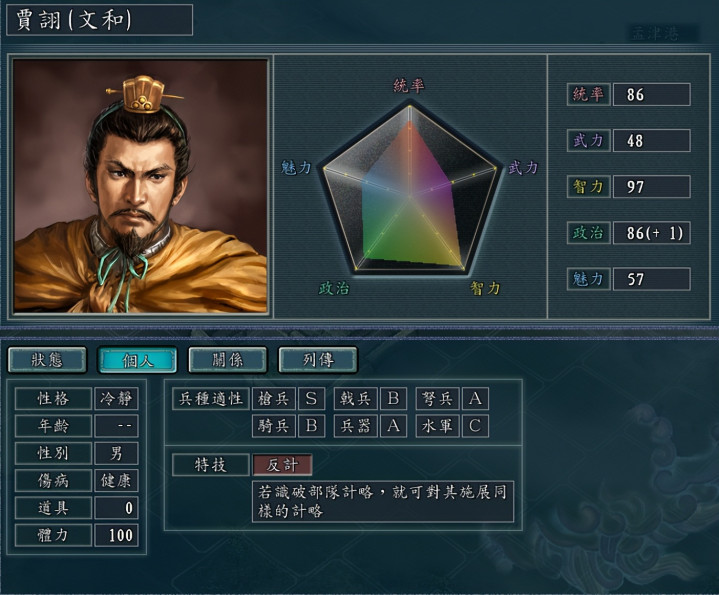Click the 反計 skill badge
Viewport: 719px width, 595px height.
(282, 465)
